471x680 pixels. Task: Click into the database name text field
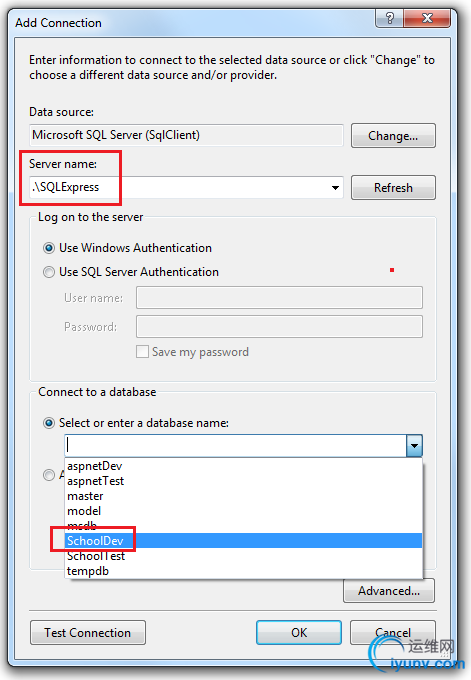[236, 446]
